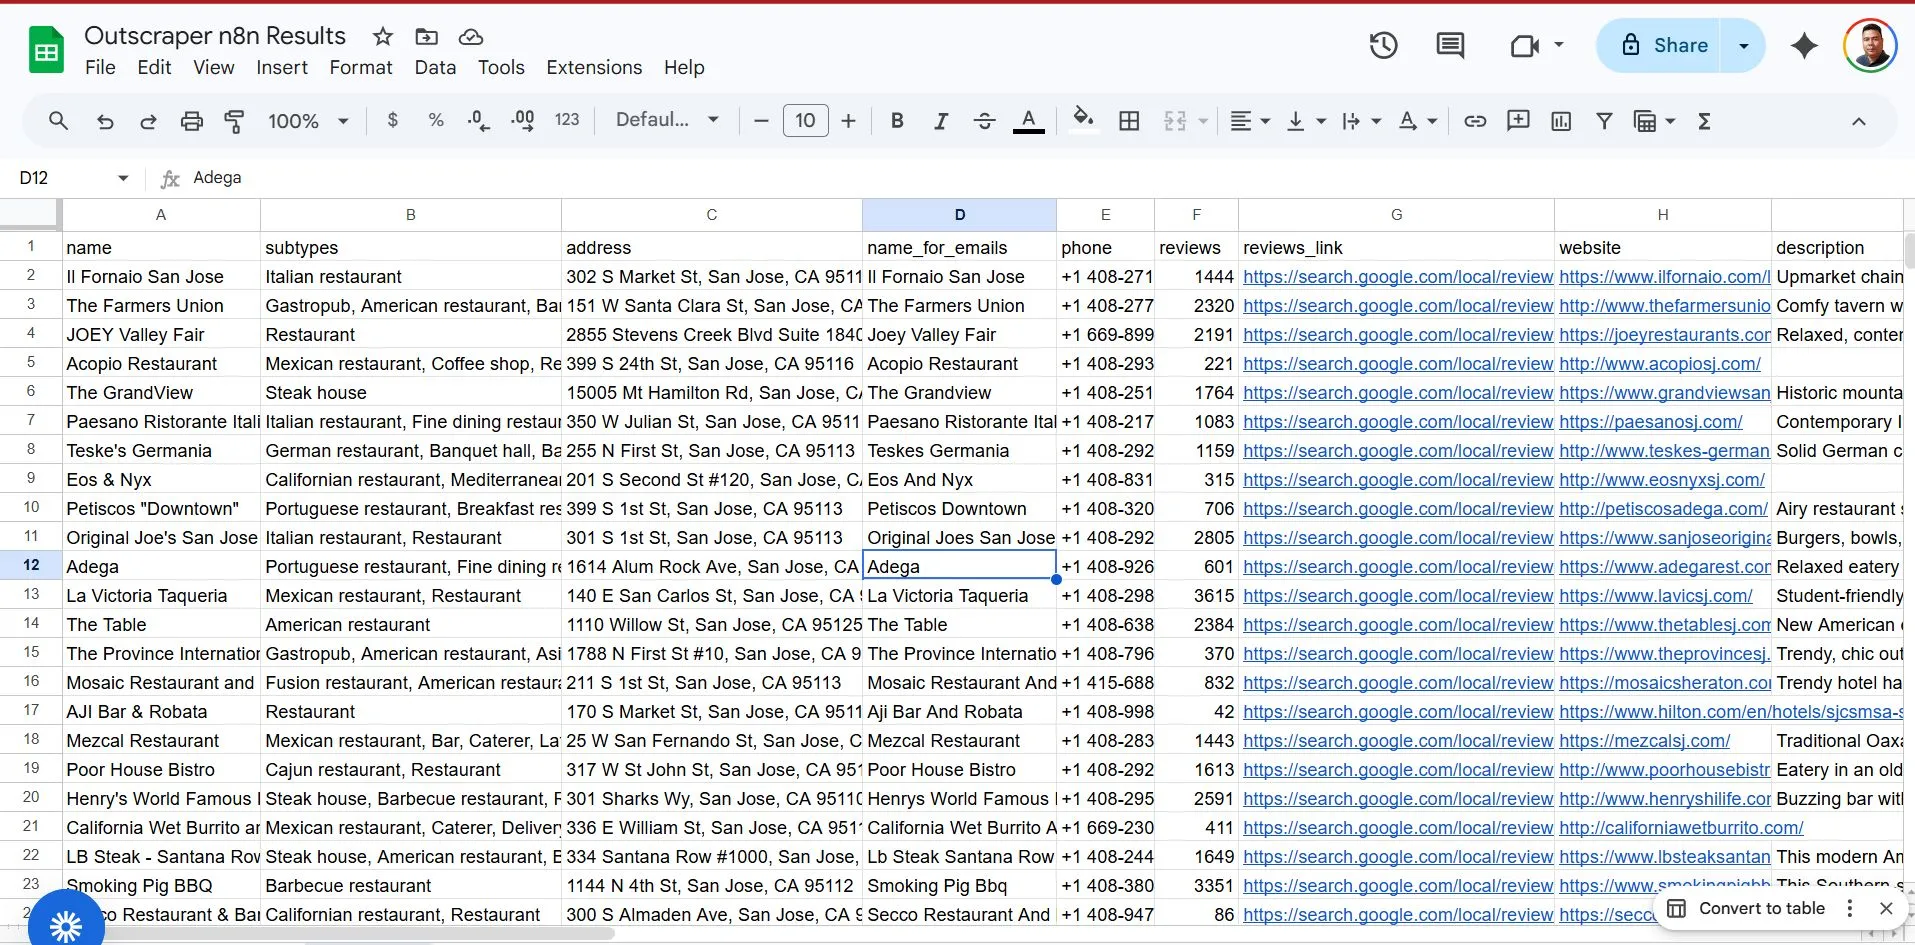
Task: Click the paint format roller icon
Action: tap(234, 121)
